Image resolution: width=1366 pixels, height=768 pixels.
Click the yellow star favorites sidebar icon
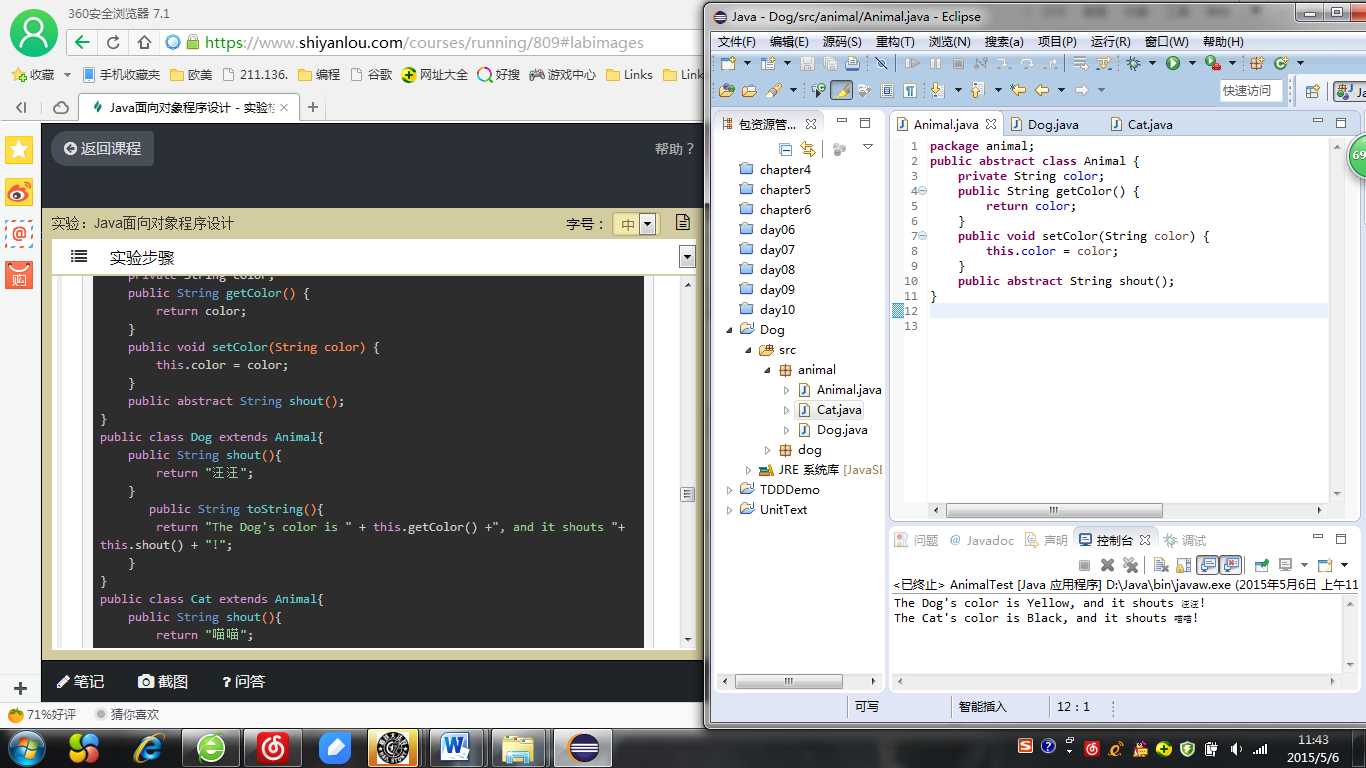19,150
